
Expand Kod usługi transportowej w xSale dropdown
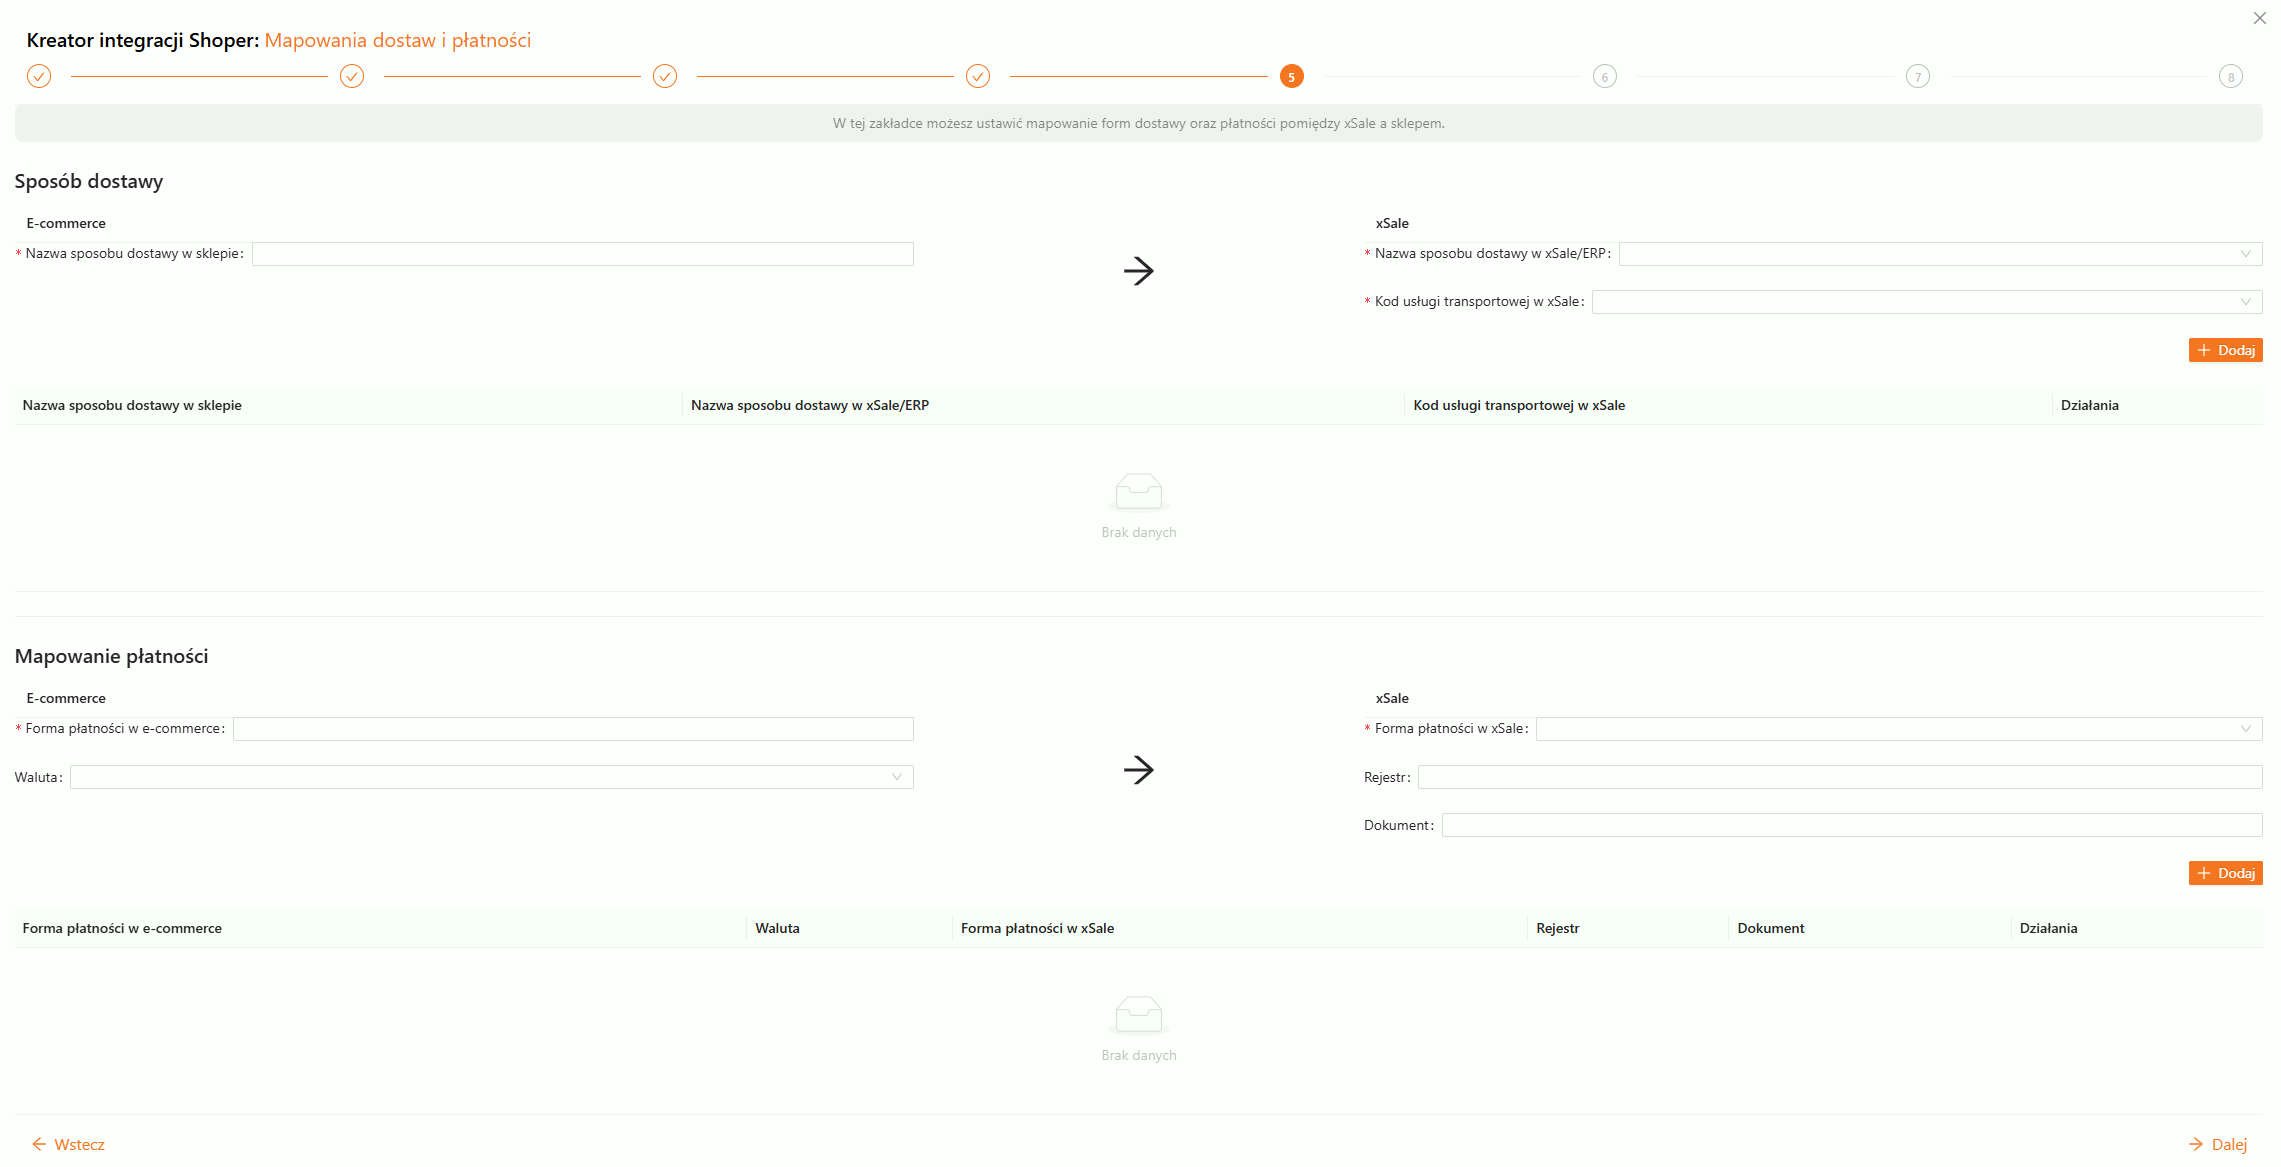1926,302
